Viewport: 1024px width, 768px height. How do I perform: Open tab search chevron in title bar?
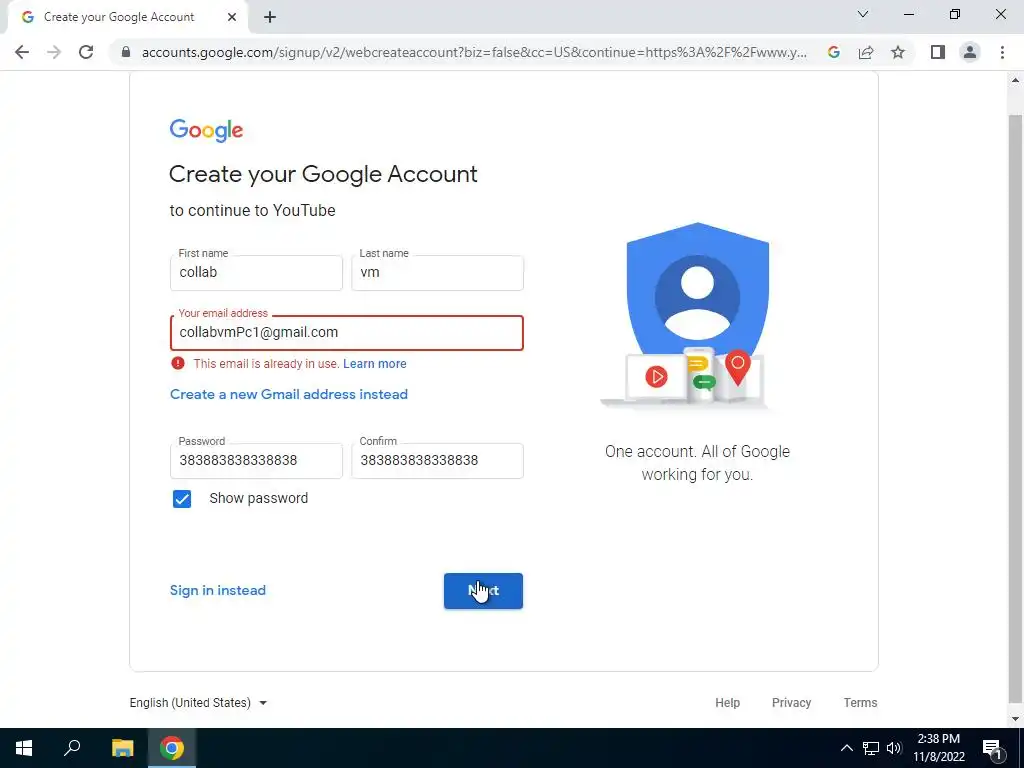pyautogui.click(x=863, y=14)
